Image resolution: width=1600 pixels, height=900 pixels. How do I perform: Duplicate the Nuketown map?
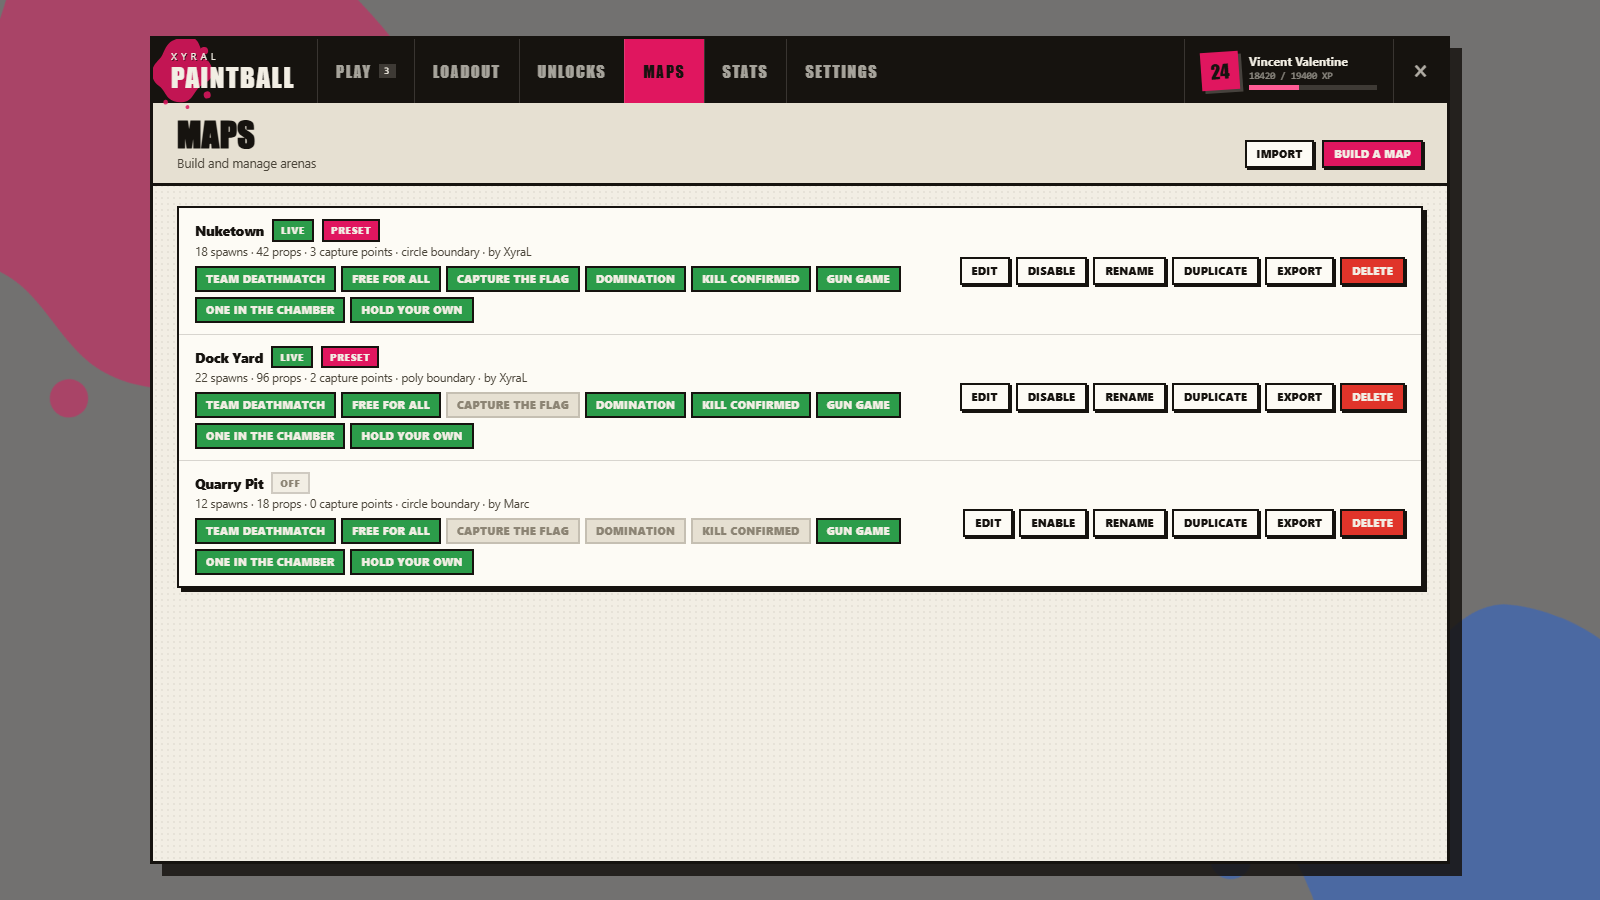[1215, 271]
